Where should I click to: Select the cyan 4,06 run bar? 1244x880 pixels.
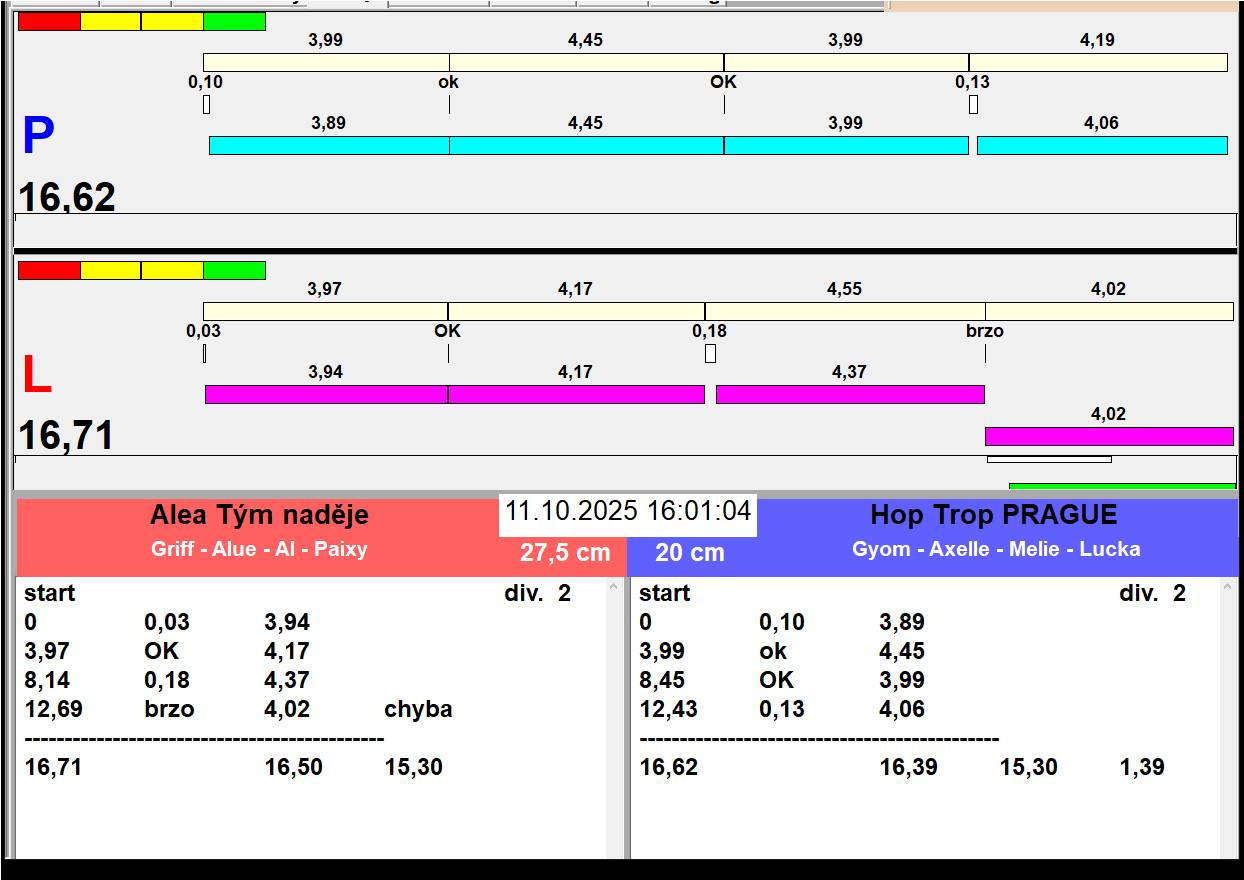tap(1102, 145)
